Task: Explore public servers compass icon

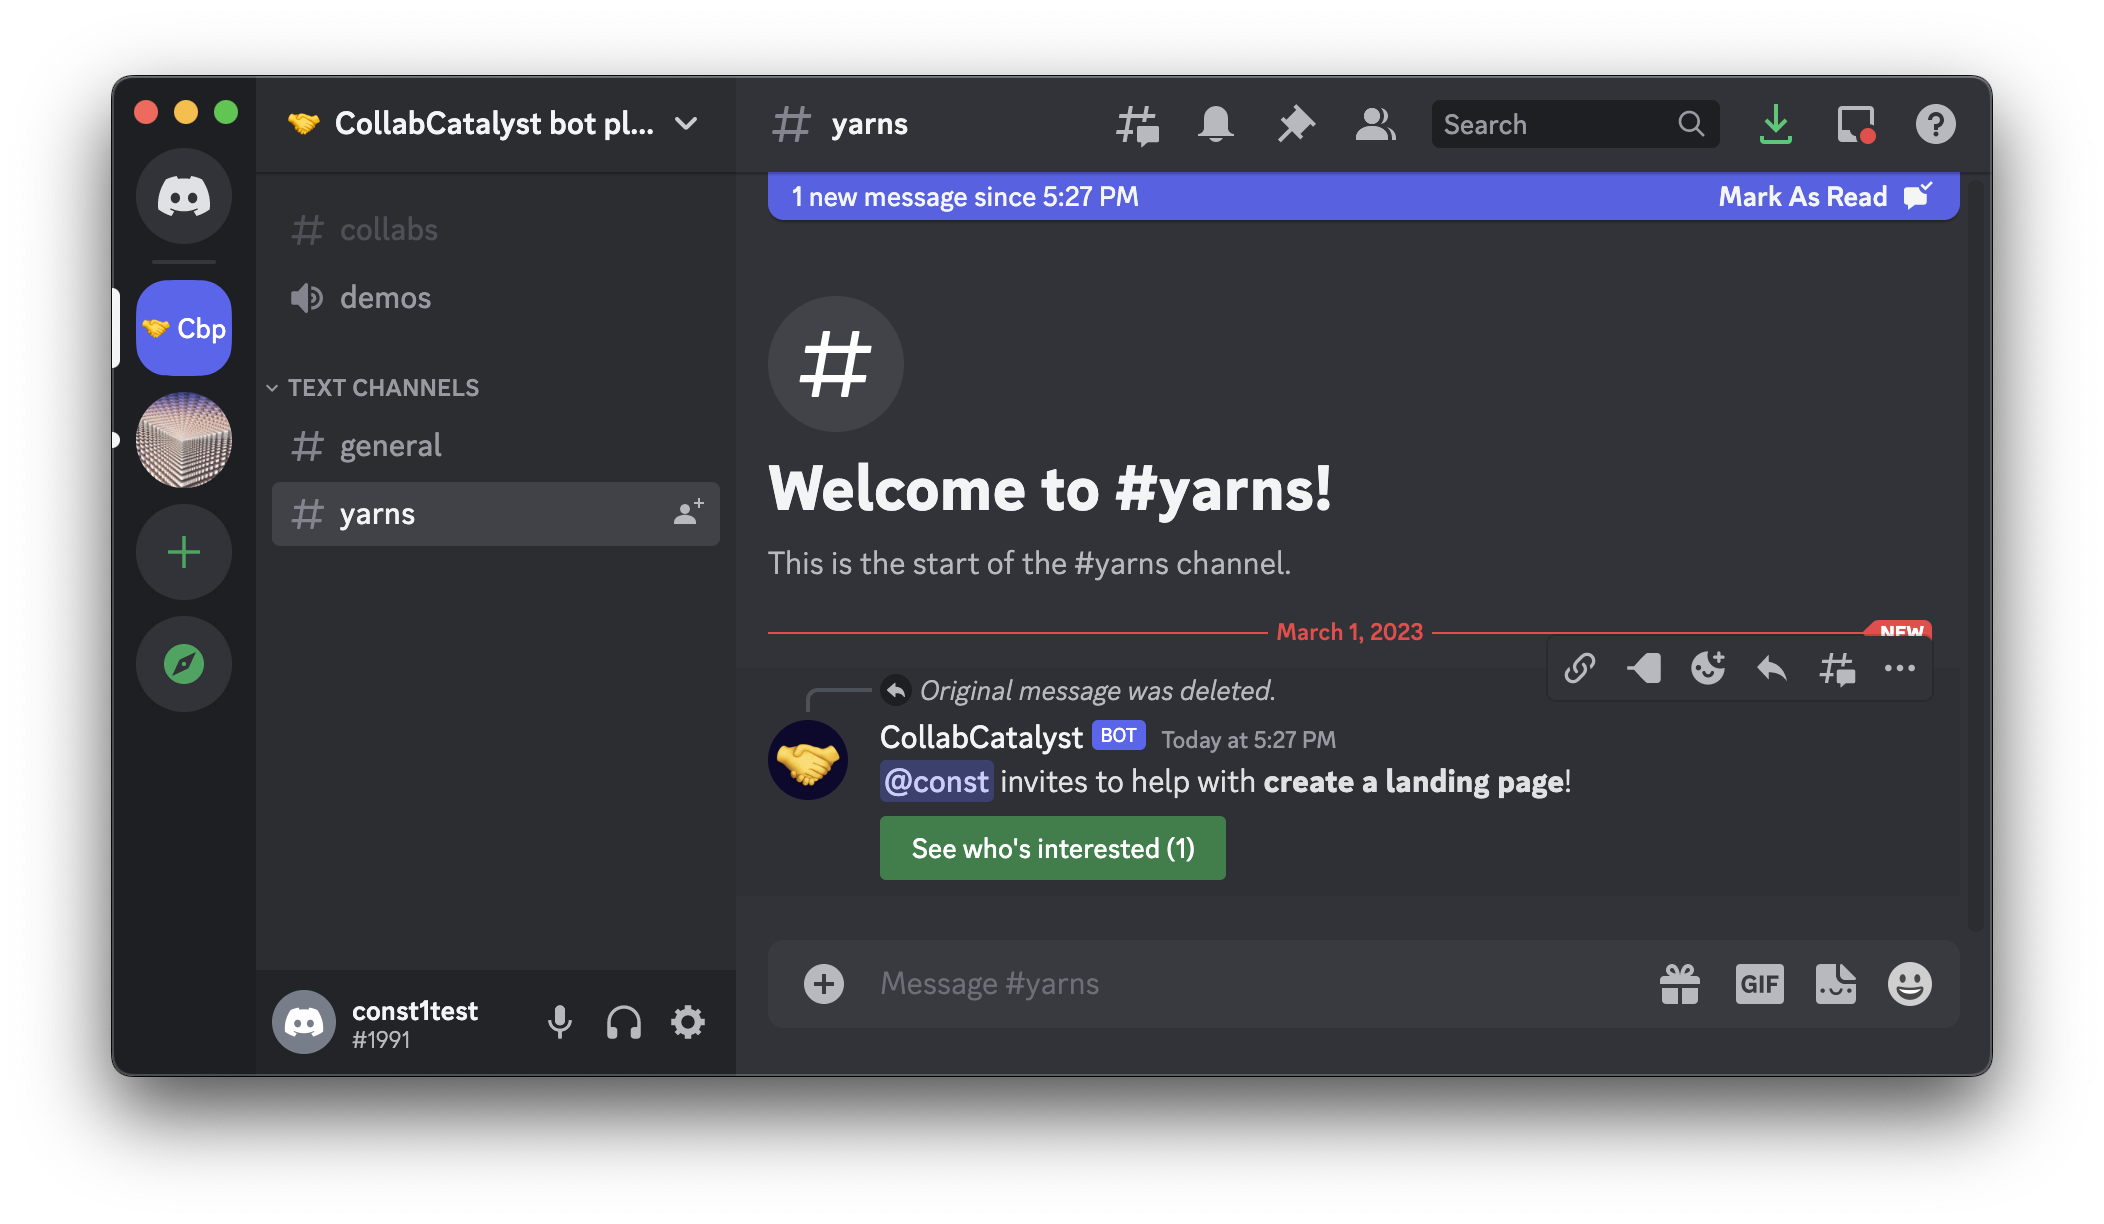Action: coord(184,664)
